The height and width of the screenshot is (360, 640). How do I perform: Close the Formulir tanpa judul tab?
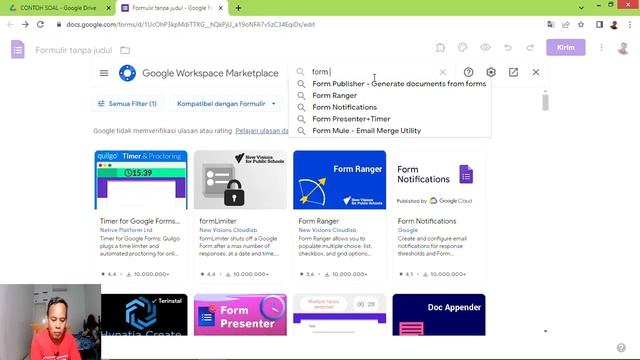[221, 8]
